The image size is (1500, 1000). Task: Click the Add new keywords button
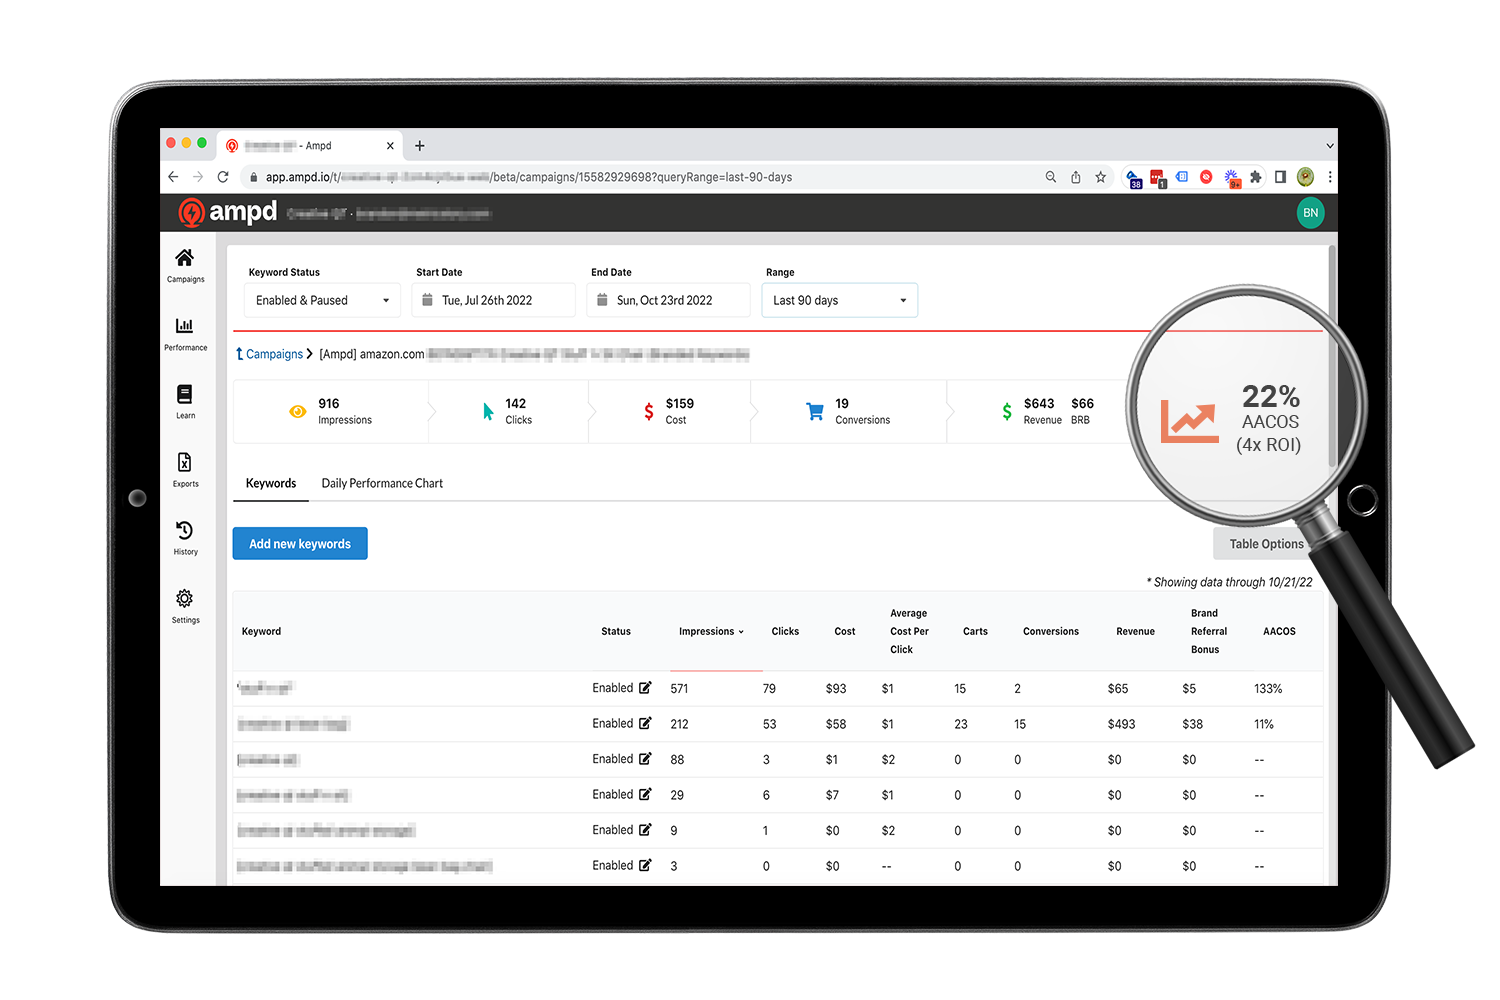pos(300,544)
